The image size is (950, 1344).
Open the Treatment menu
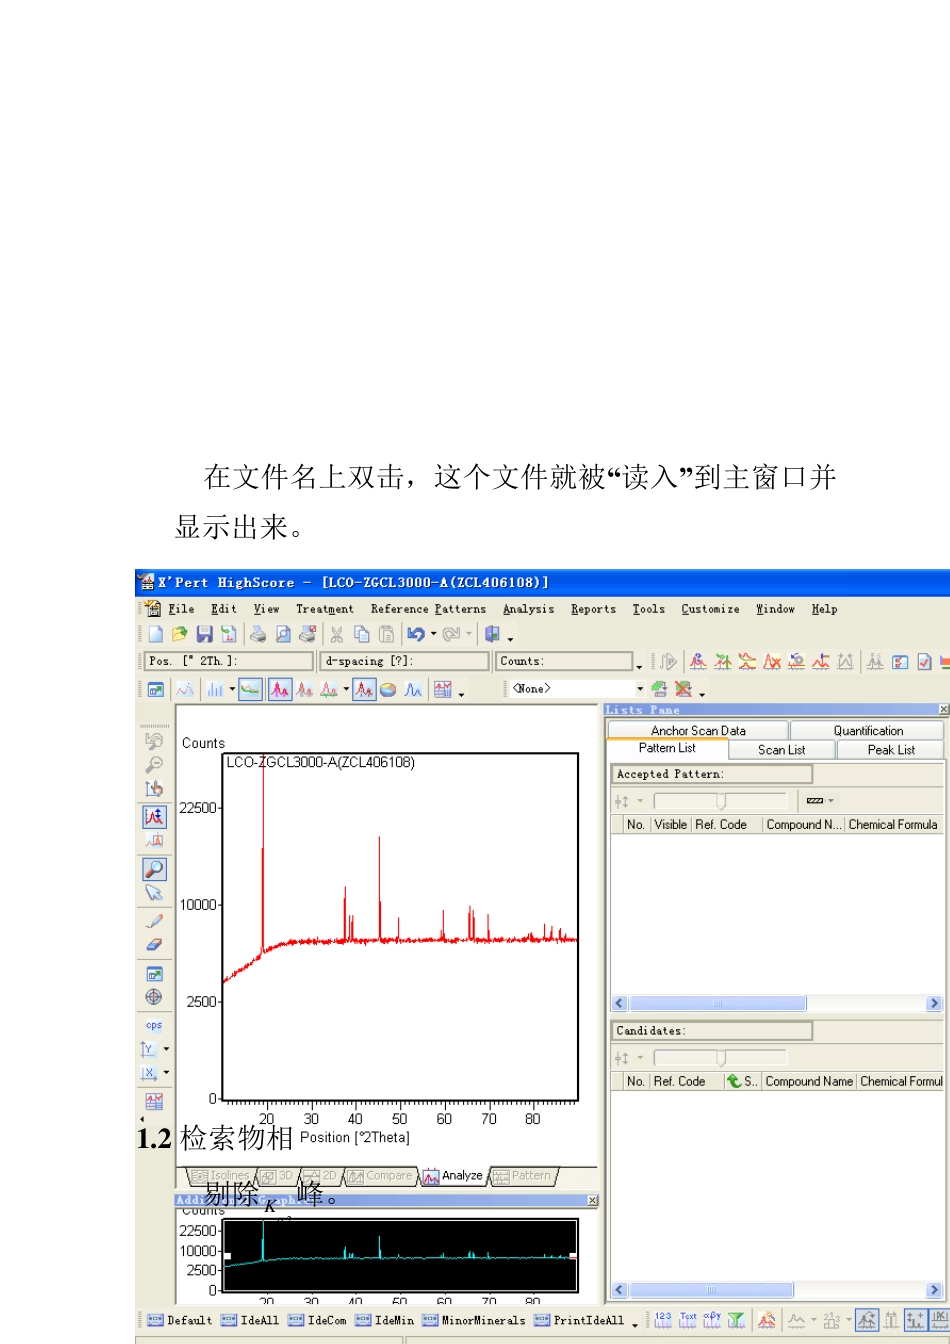tap(324, 609)
